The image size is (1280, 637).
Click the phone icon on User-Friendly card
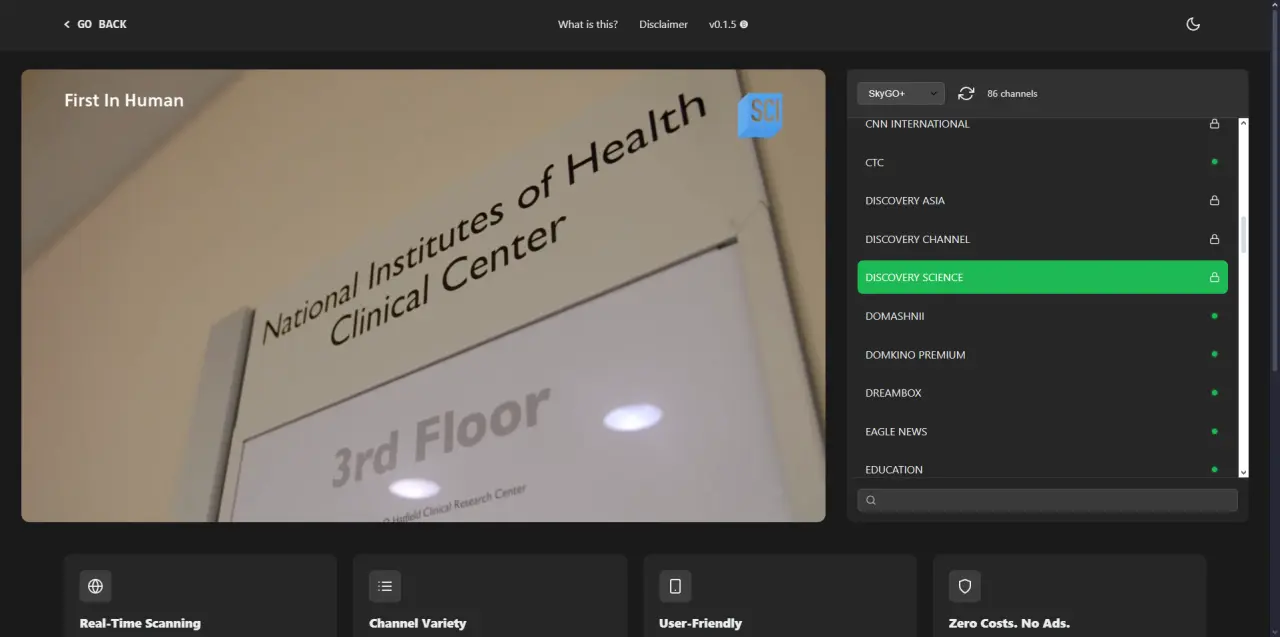tap(675, 586)
